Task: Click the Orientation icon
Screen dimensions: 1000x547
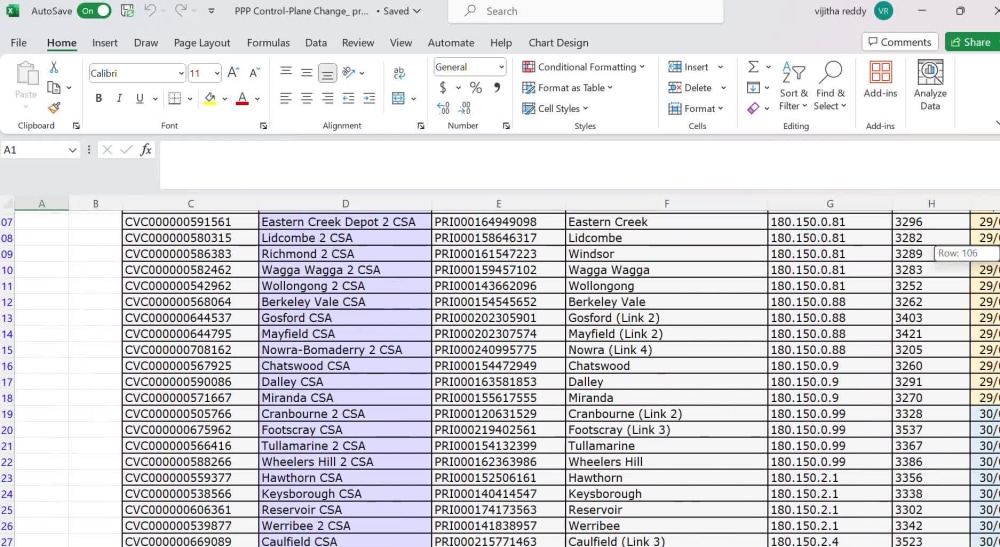Action: click(x=349, y=72)
